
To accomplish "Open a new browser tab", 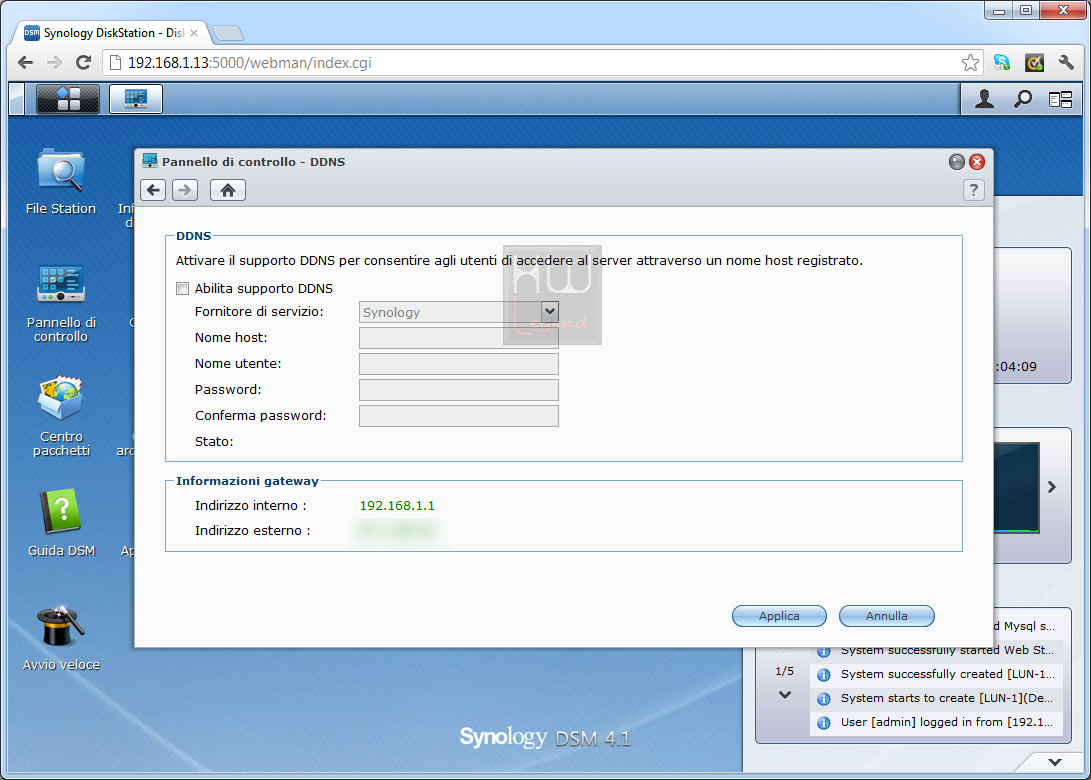I will pyautogui.click(x=228, y=33).
